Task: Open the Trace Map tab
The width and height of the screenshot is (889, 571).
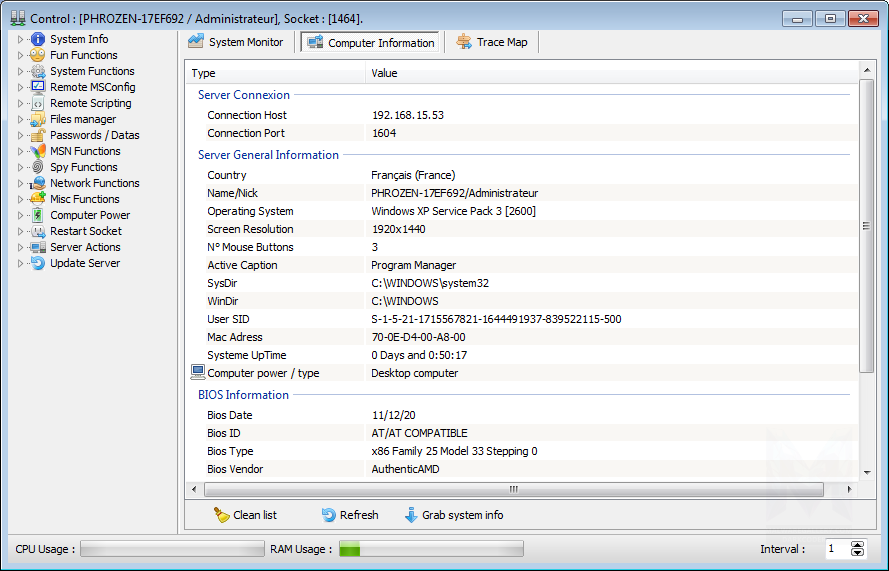Action: coord(493,42)
